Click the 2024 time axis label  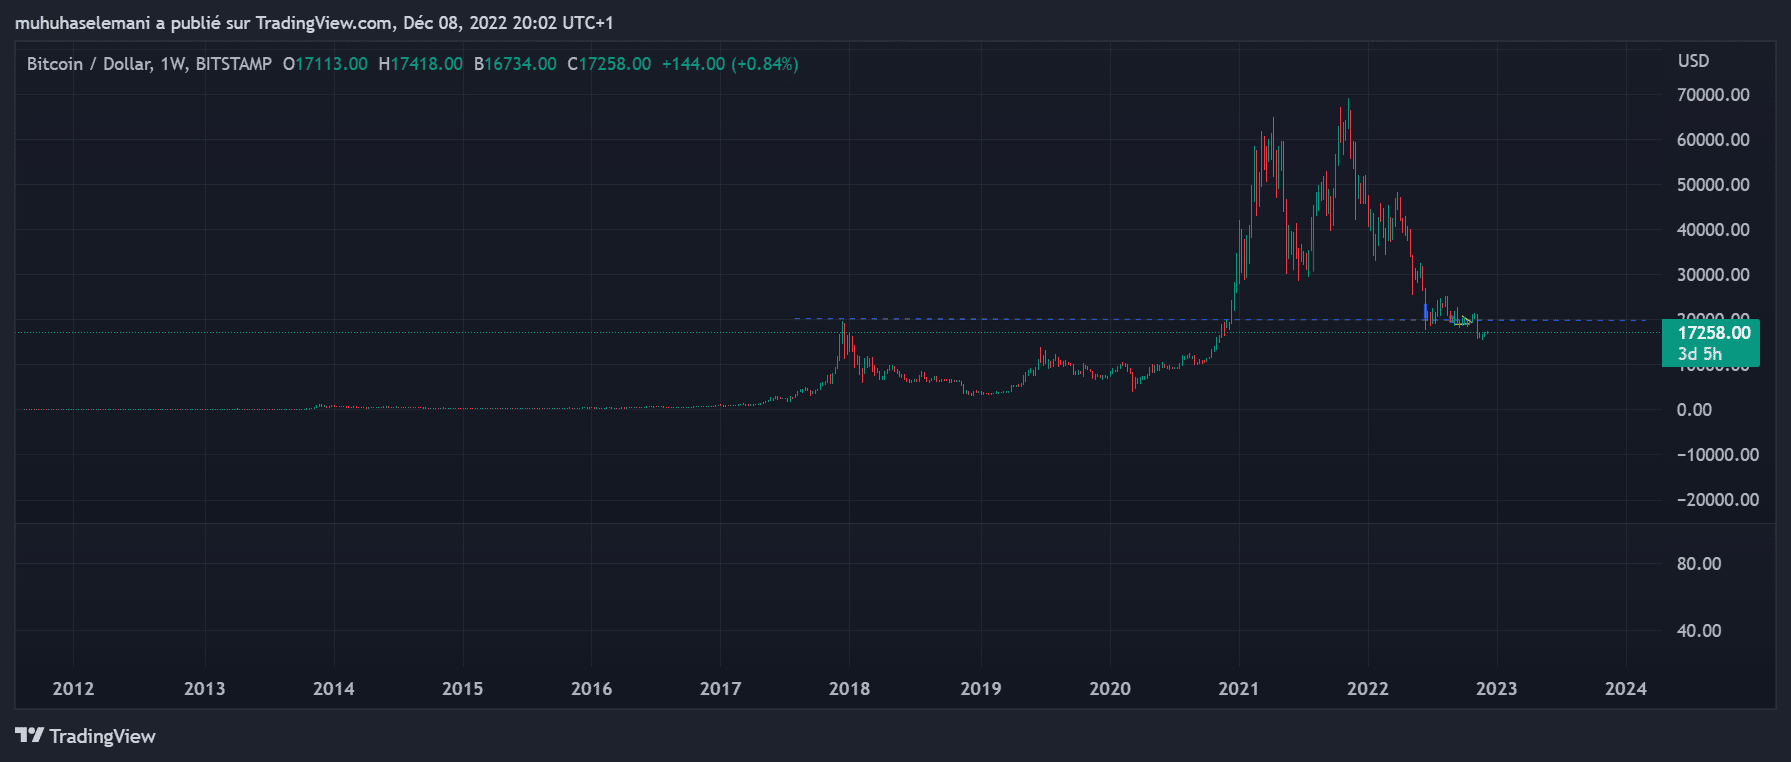(x=1625, y=689)
